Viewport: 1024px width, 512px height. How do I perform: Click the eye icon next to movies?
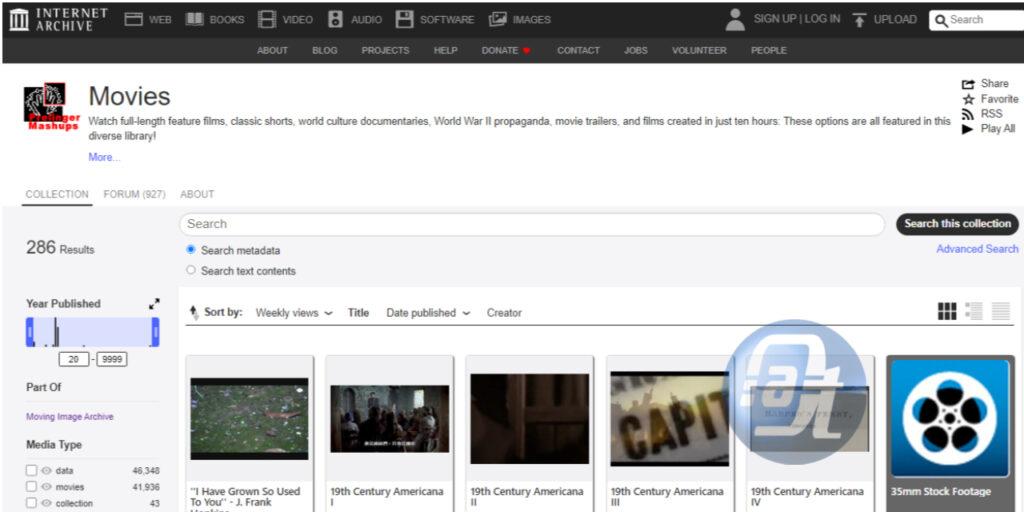click(x=46, y=487)
